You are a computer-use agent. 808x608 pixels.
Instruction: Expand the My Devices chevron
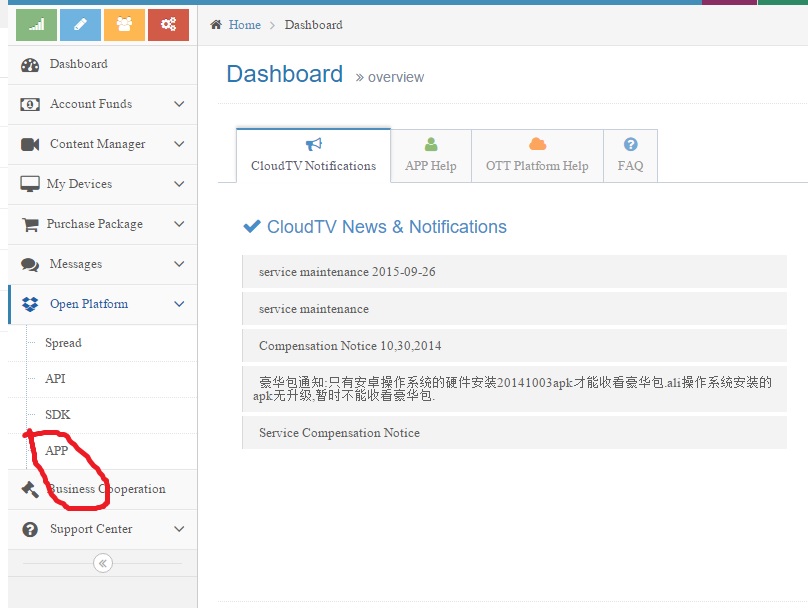179,184
